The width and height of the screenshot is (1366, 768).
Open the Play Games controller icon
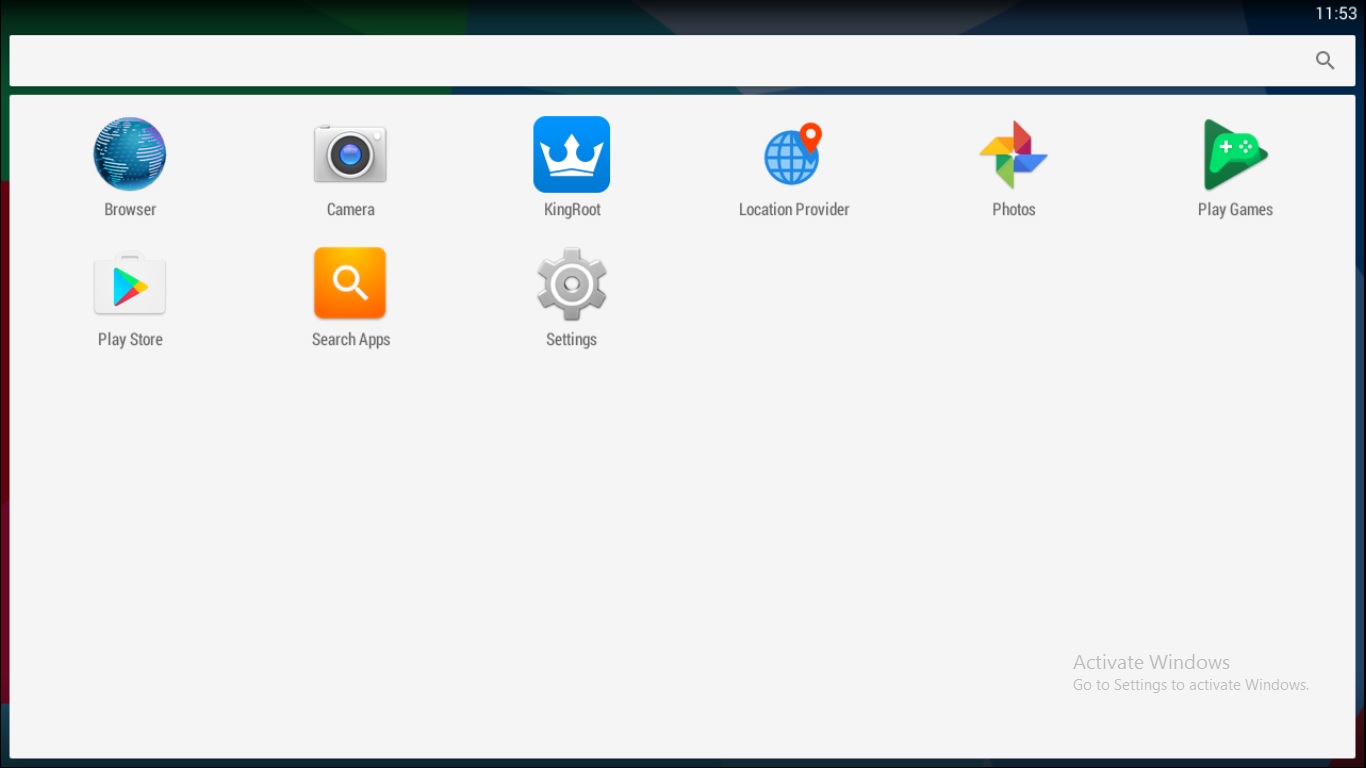(1235, 155)
